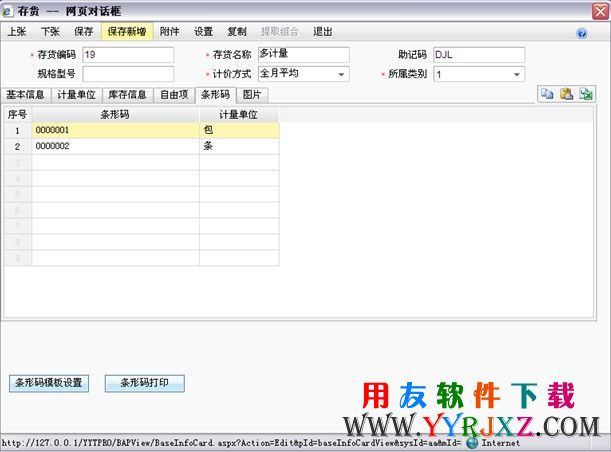Select the 条形码 tab
611x452 pixels.
point(215,95)
